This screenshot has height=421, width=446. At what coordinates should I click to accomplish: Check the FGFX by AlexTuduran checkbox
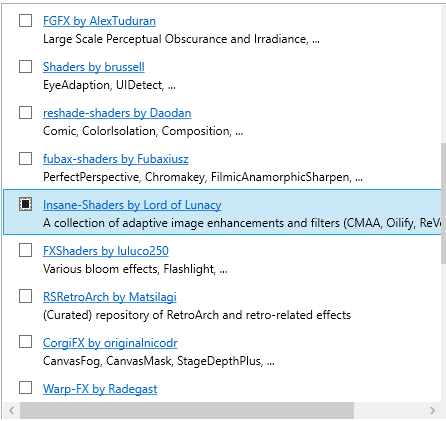tap(25, 21)
